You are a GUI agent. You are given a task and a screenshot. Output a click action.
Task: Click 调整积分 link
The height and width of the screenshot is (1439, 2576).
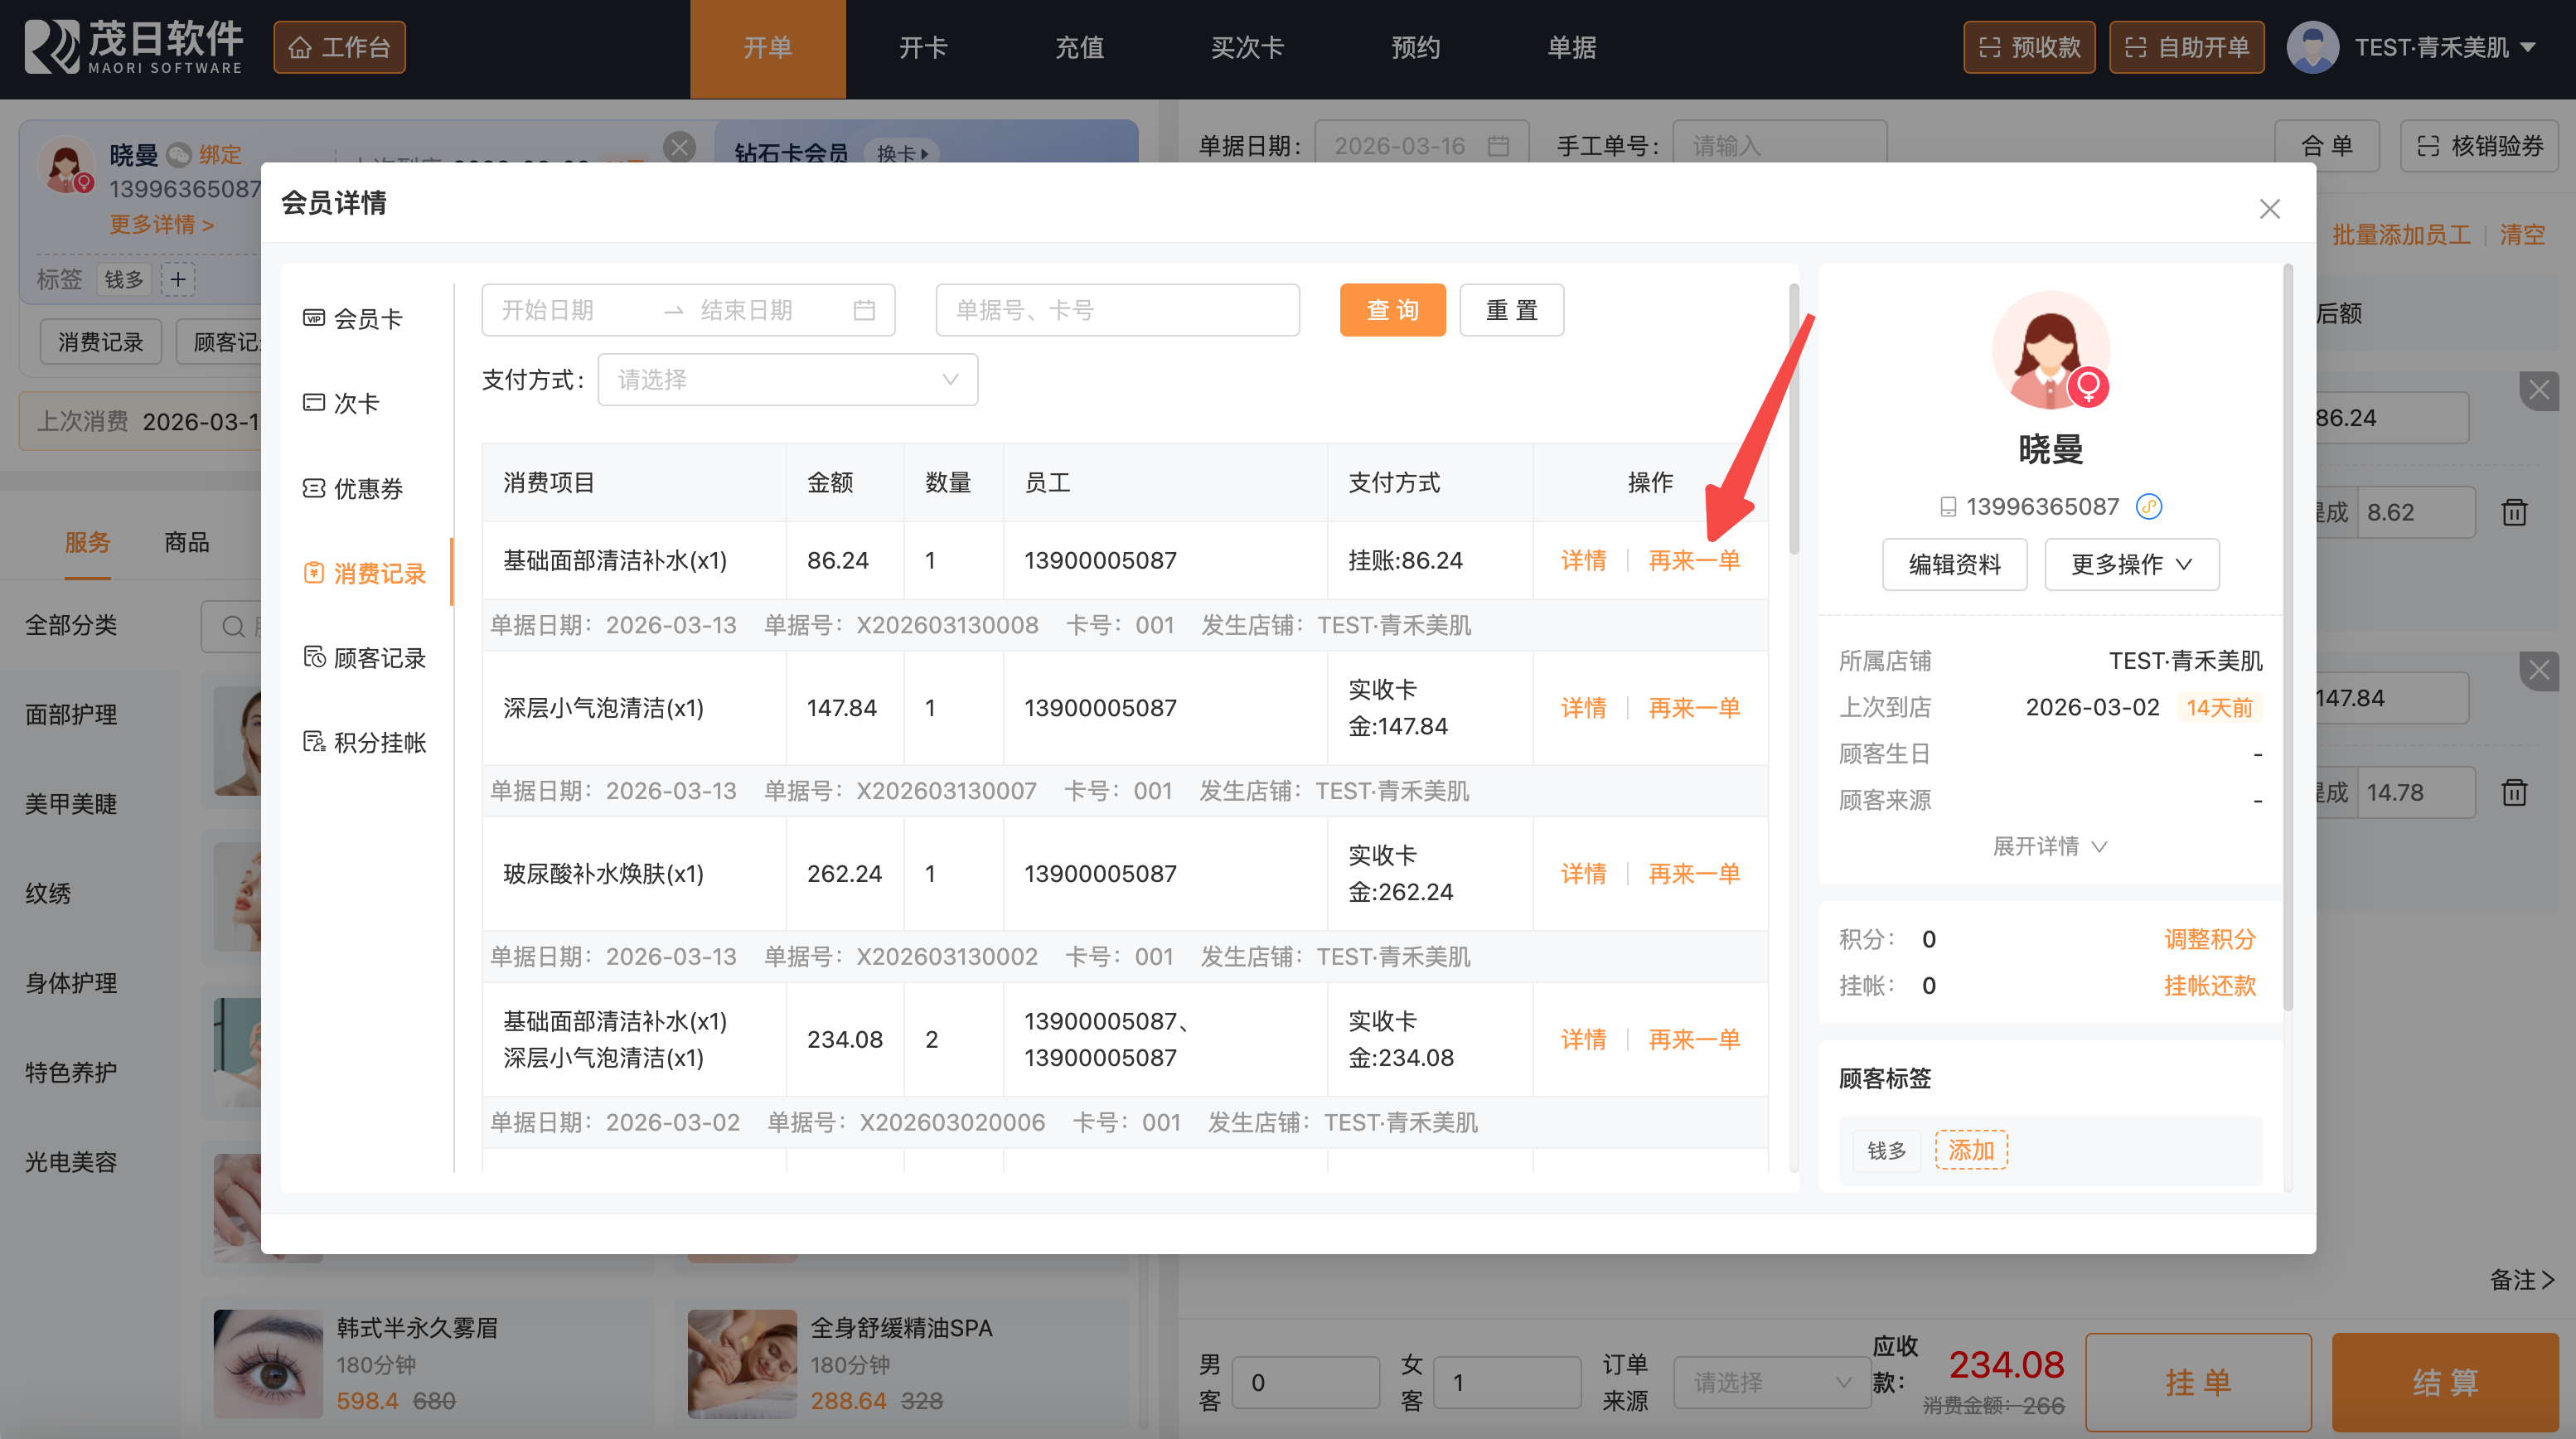tap(2209, 939)
